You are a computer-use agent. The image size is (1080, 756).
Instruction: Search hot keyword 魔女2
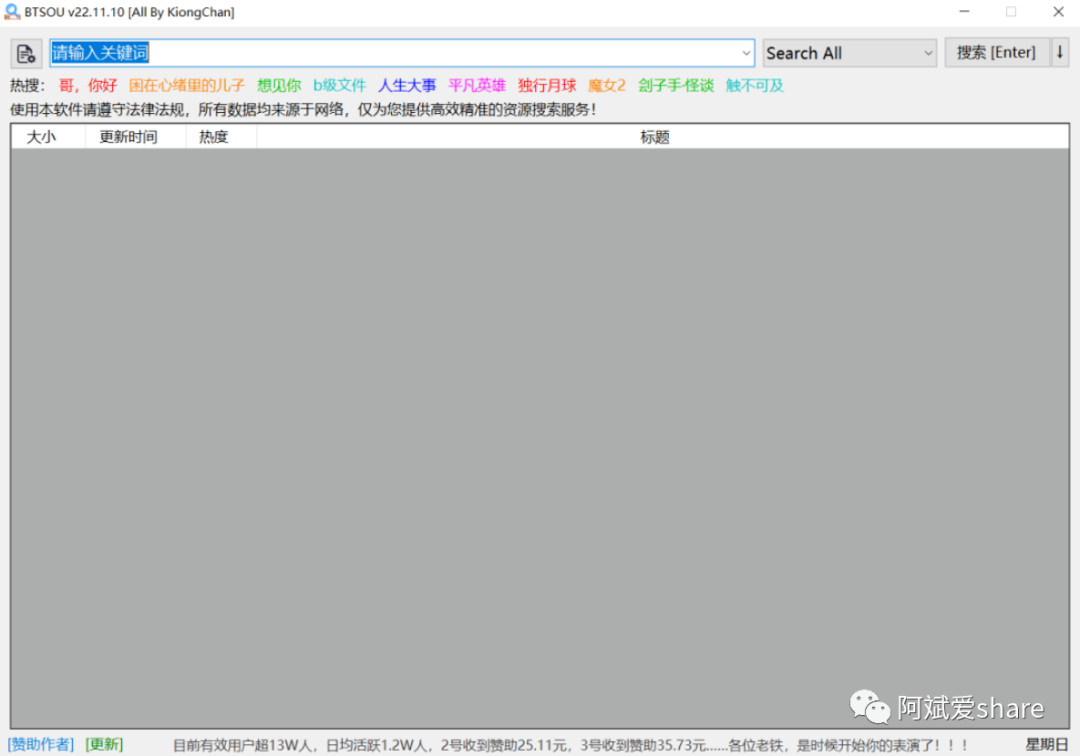point(606,85)
